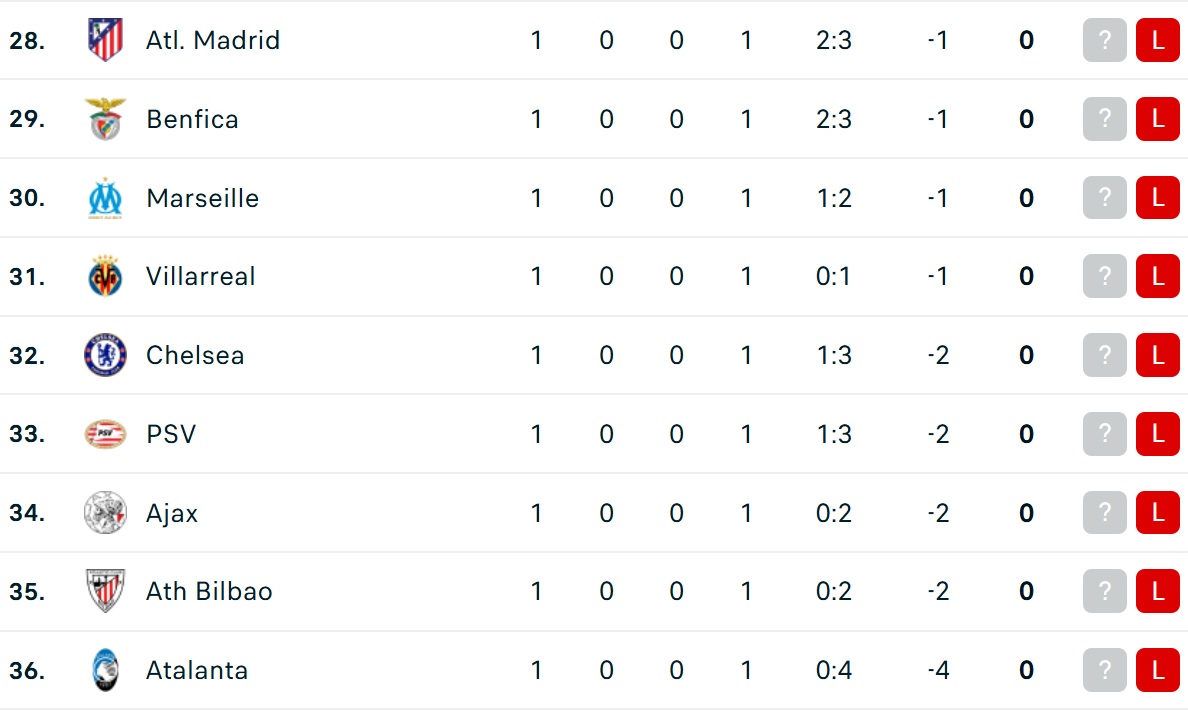The width and height of the screenshot is (1188, 711).
Task: Open the Atl. Madrid team name link
Action: tap(213, 40)
